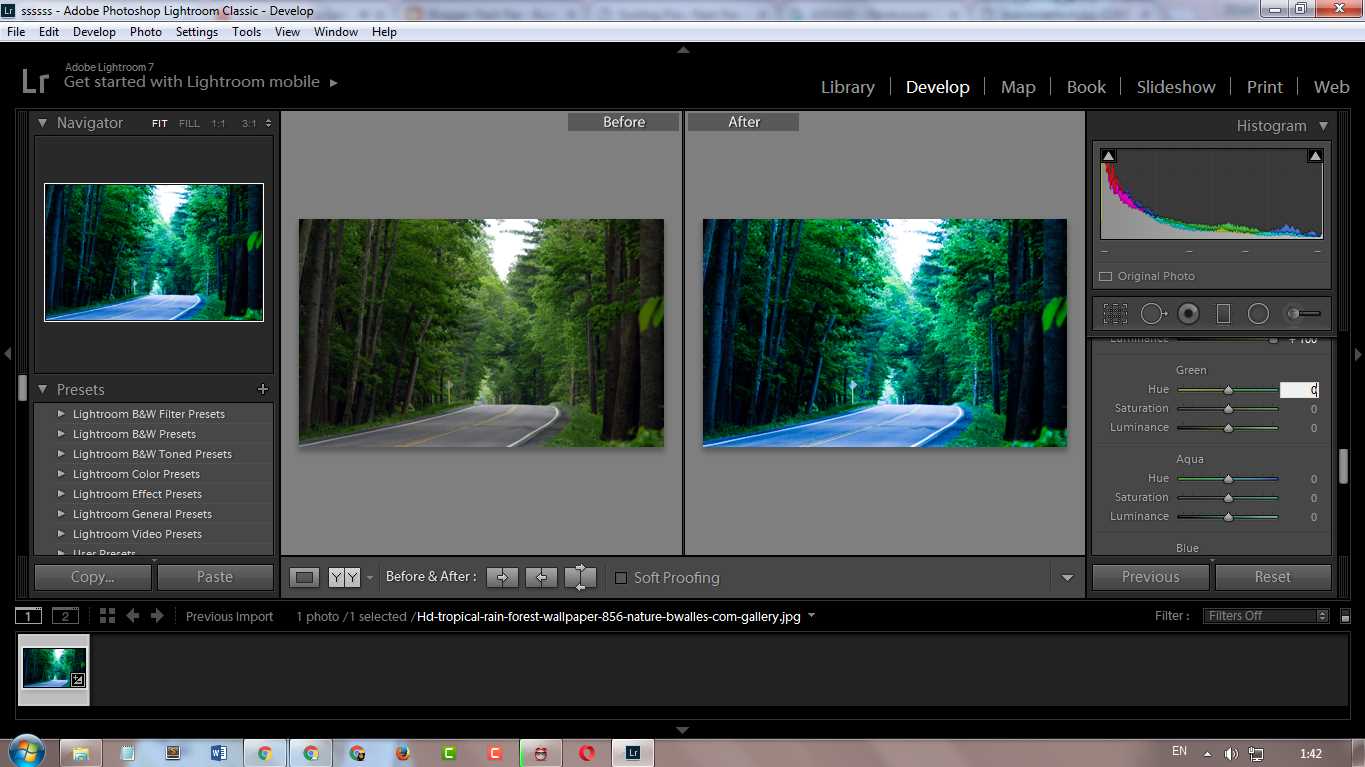Open Microsoft Word from the taskbar
The image size is (1365, 767).
[219, 753]
